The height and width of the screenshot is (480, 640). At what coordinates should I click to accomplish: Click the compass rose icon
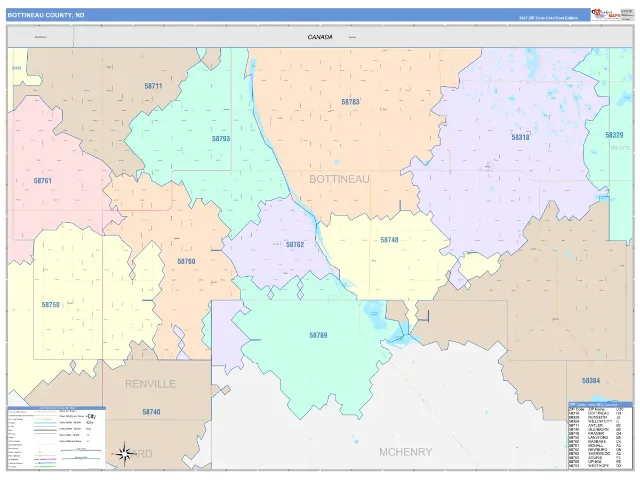pyautogui.click(x=124, y=453)
